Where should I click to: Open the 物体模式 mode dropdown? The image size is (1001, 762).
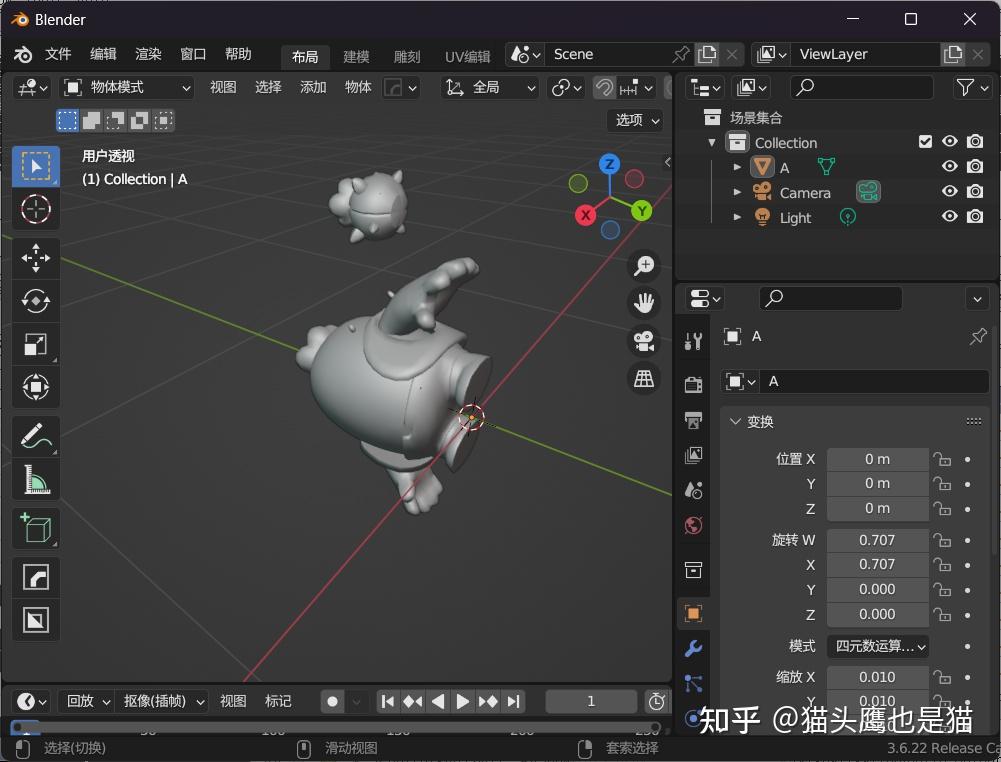(x=125, y=87)
